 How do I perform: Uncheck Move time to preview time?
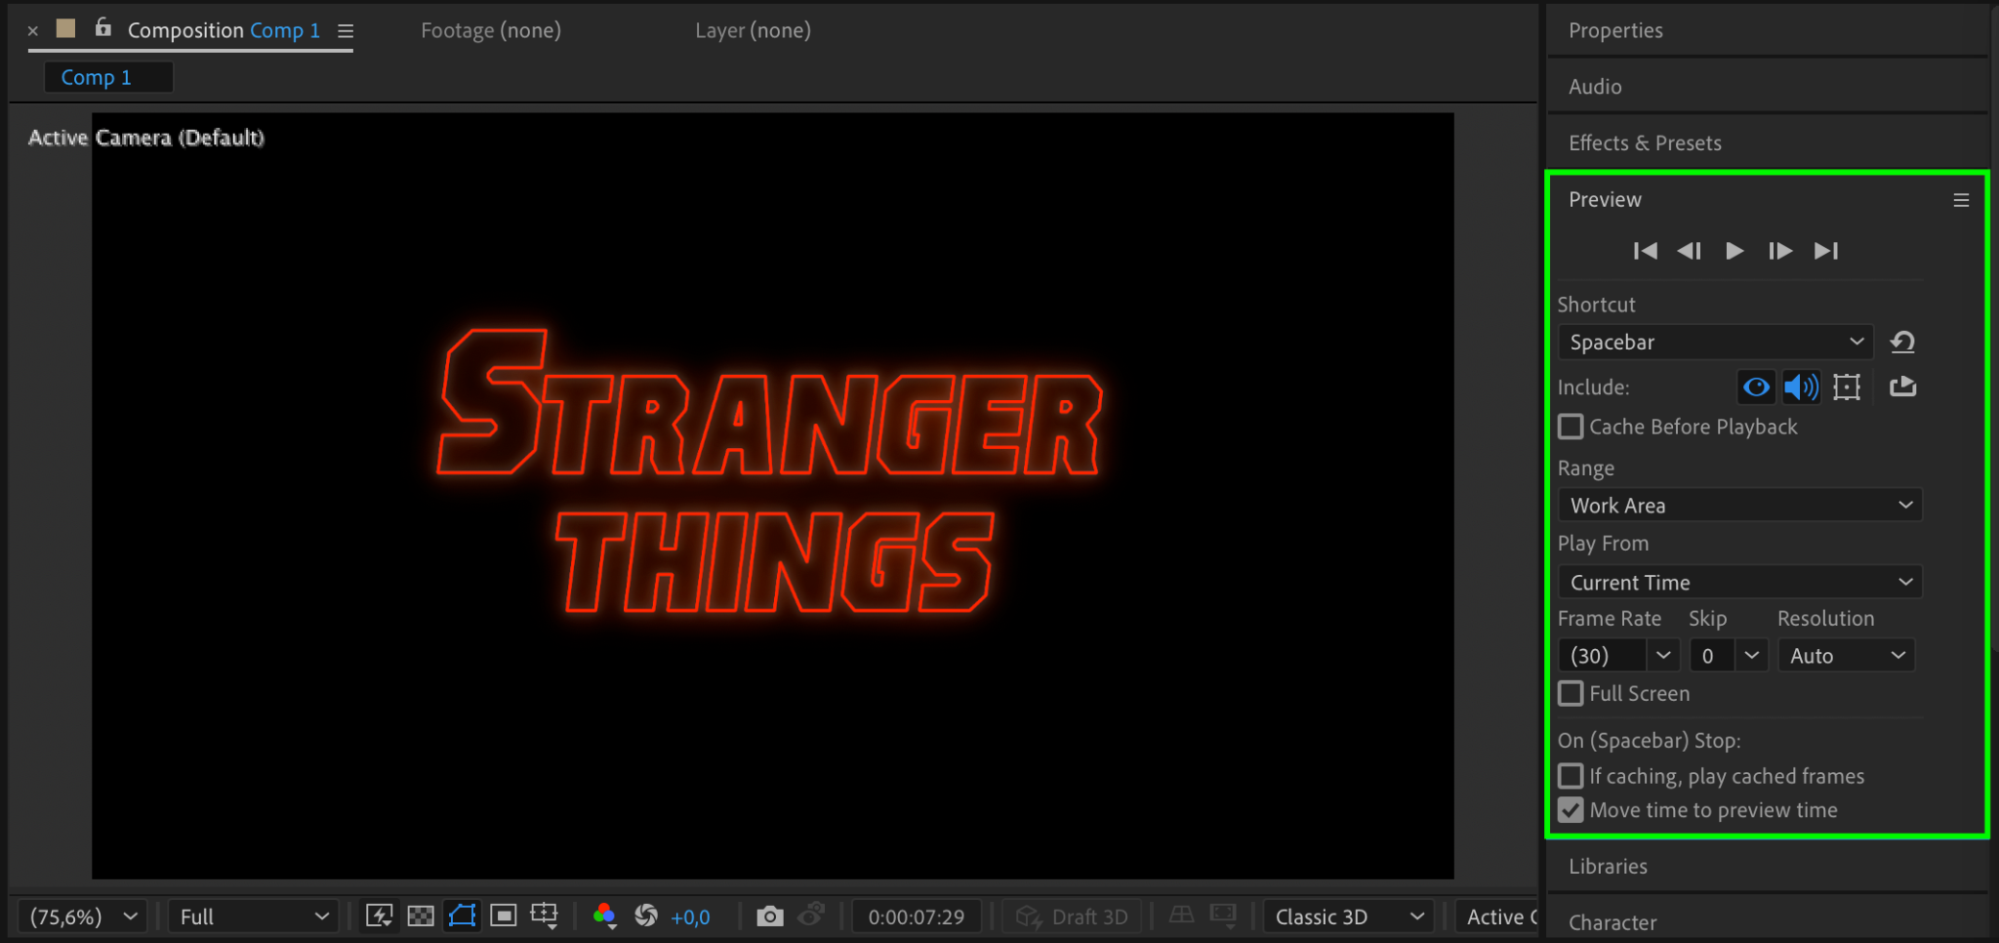1571,810
